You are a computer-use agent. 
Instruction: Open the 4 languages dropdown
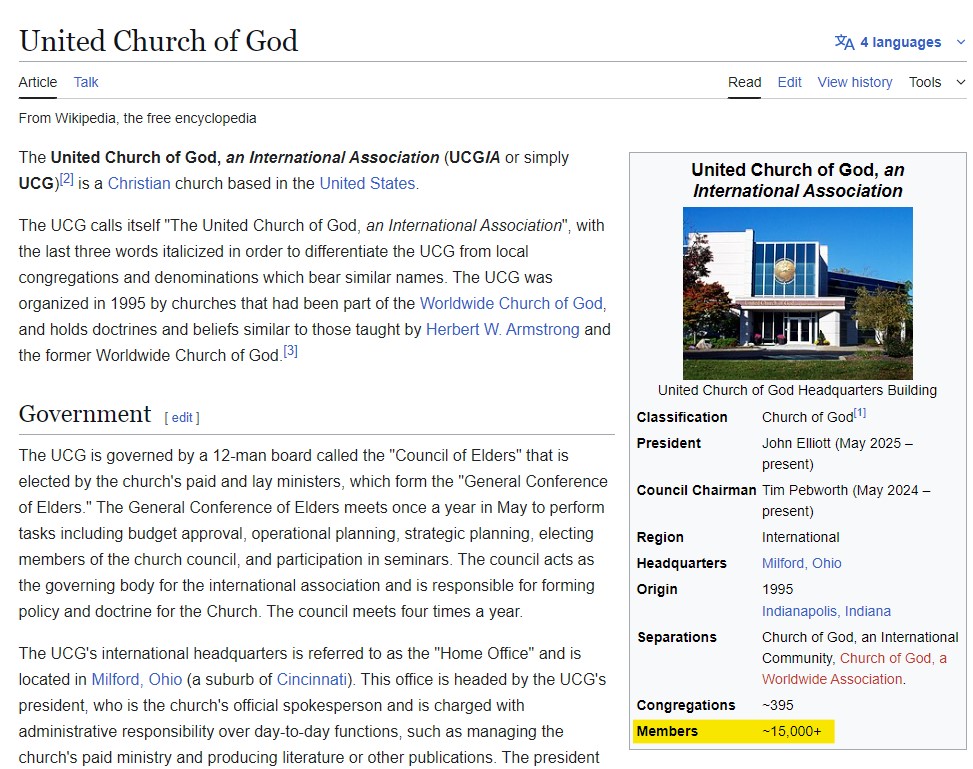(900, 42)
